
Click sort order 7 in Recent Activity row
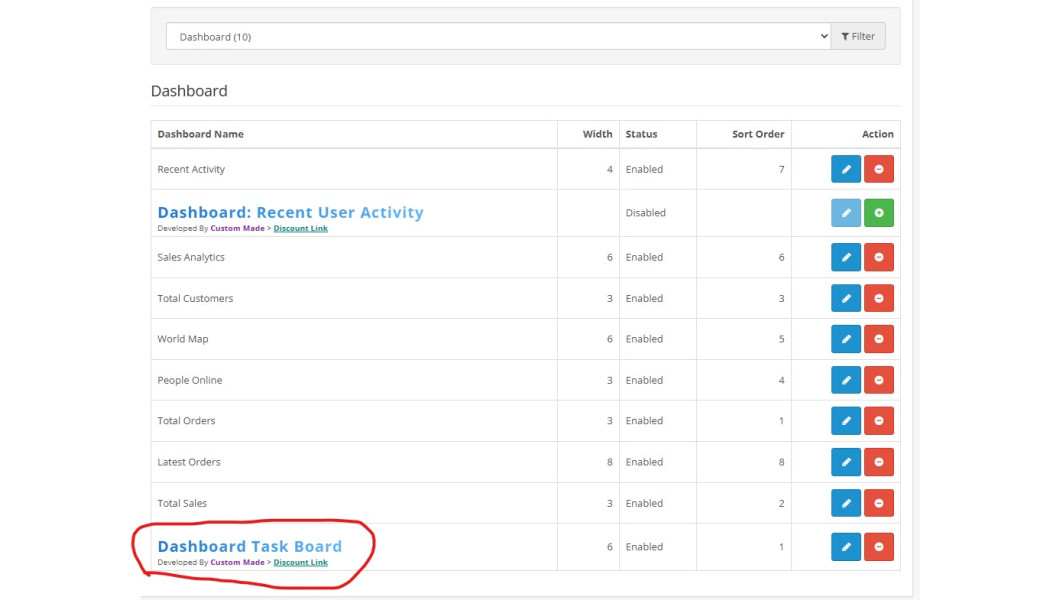point(781,169)
